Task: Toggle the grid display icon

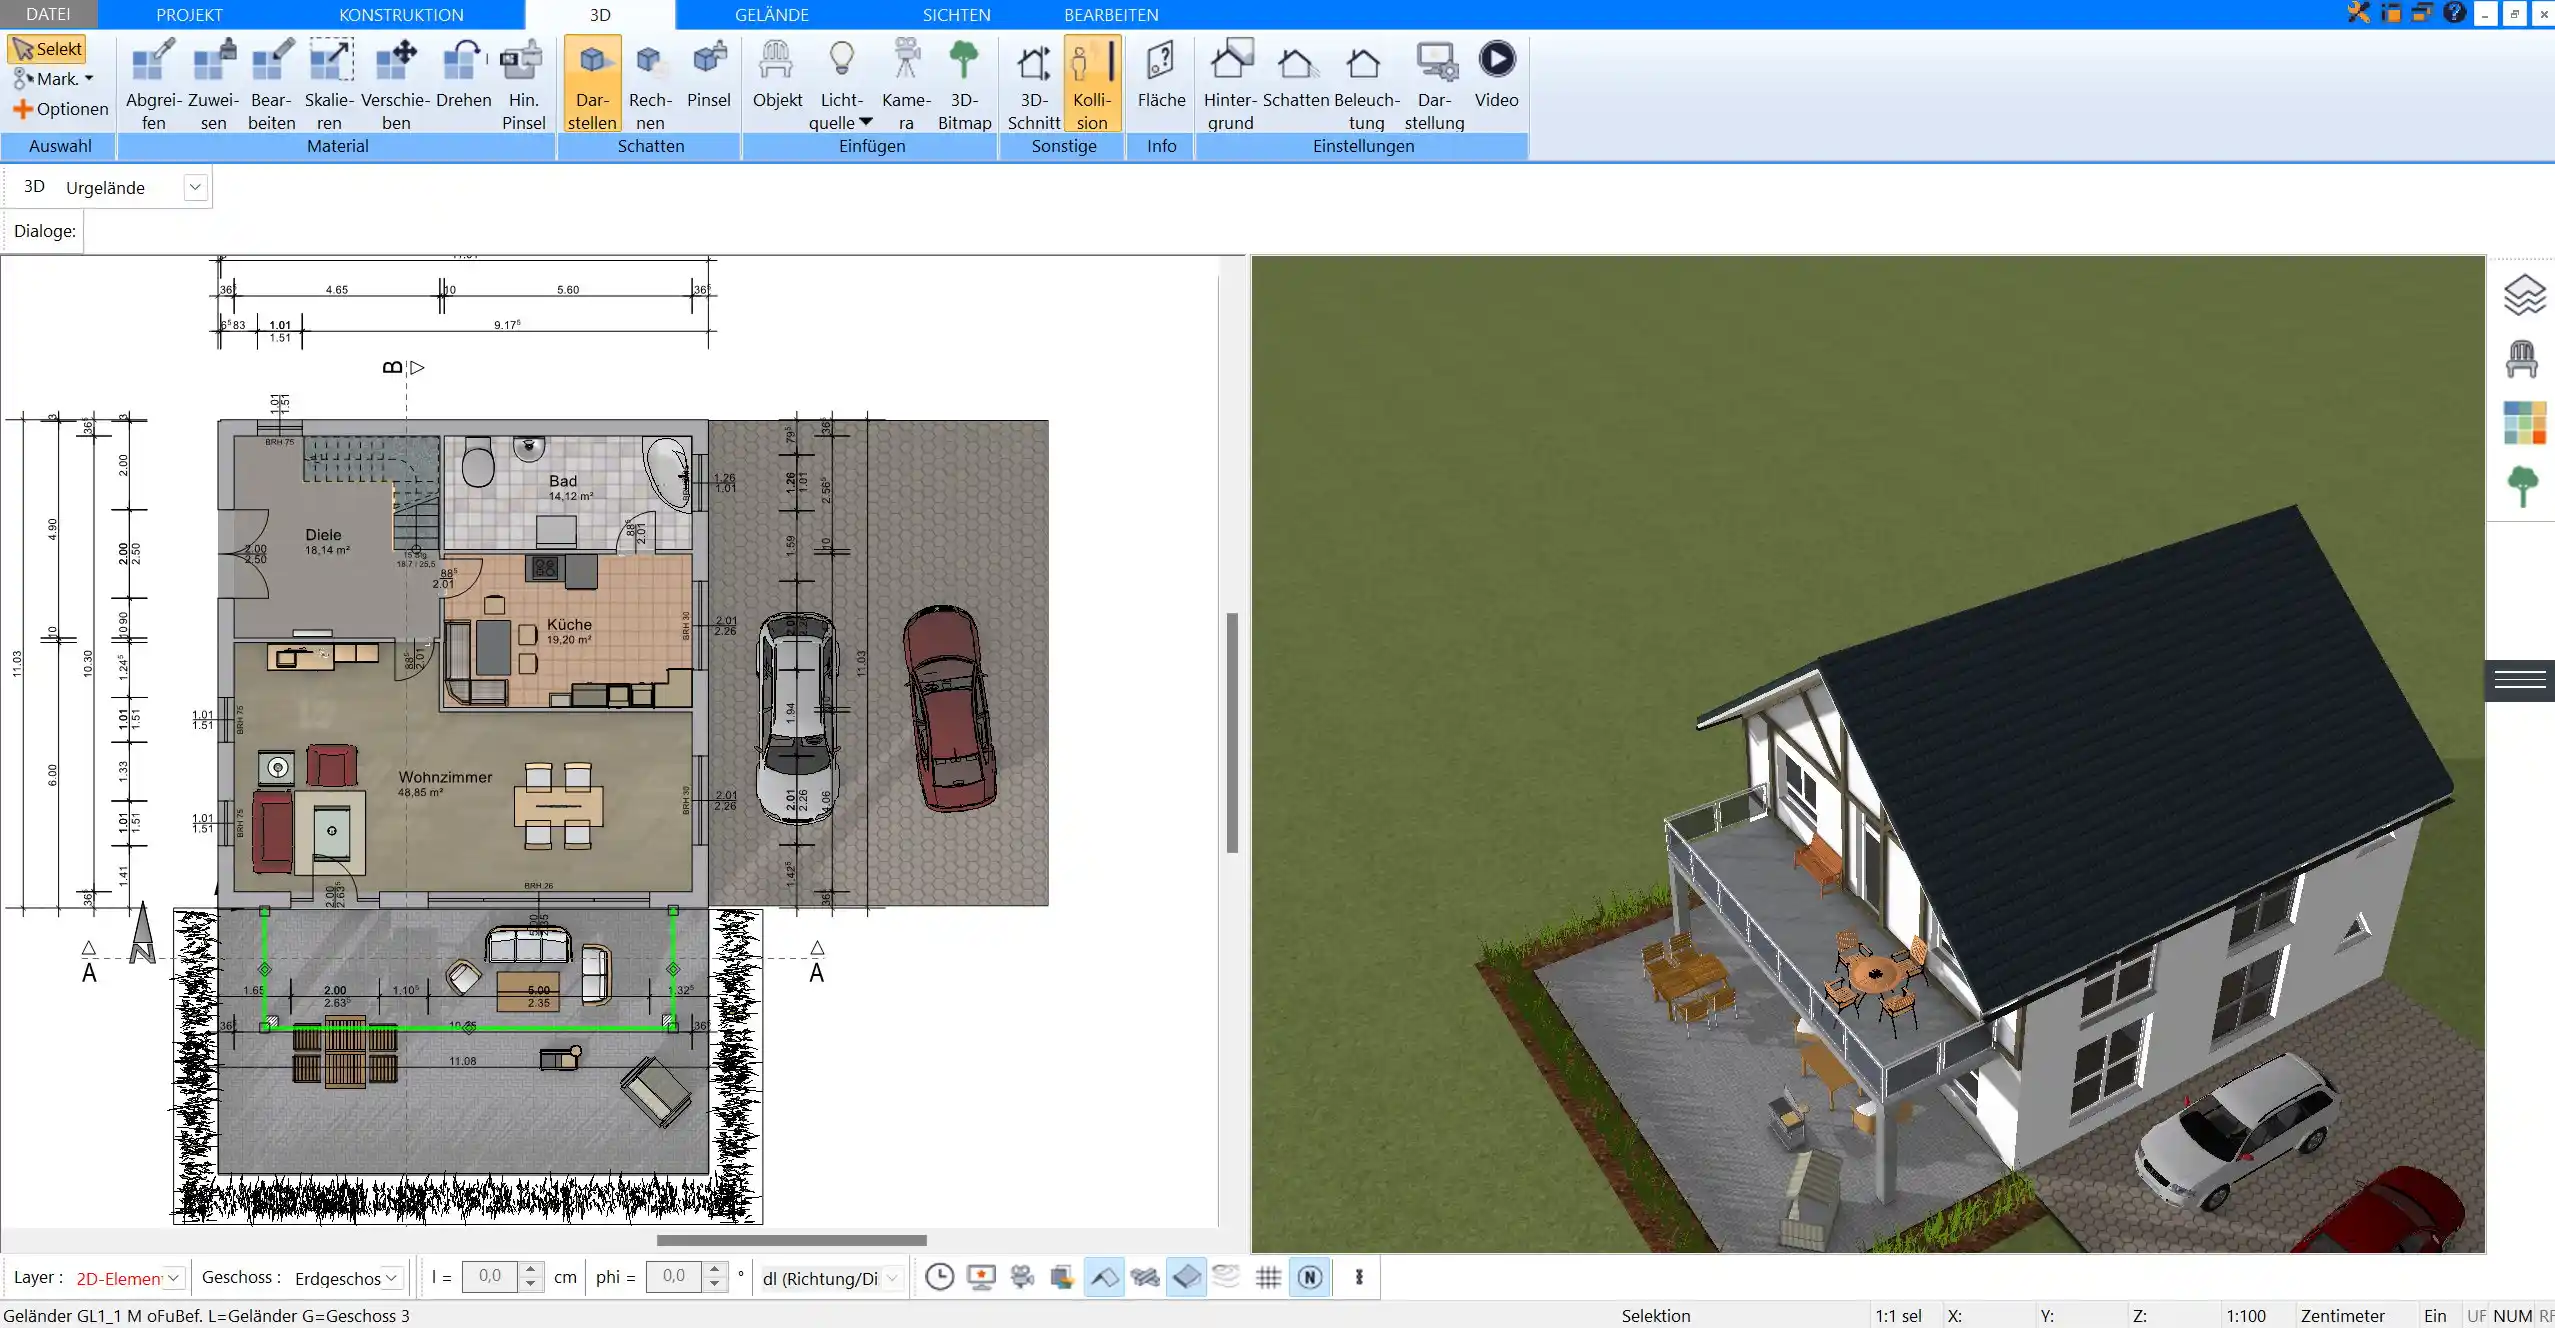Action: coord(1268,1277)
